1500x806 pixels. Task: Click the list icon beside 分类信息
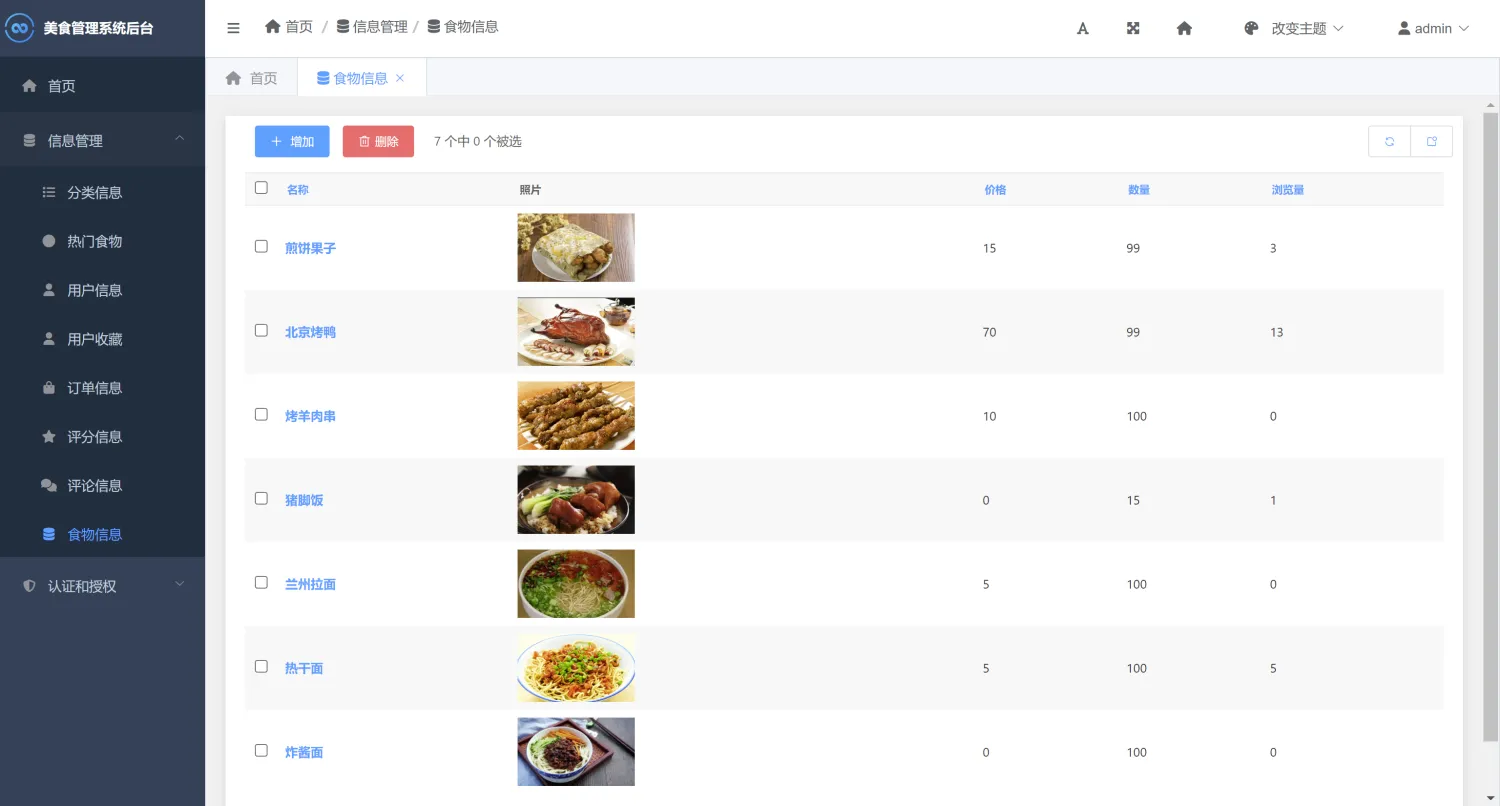coord(49,192)
